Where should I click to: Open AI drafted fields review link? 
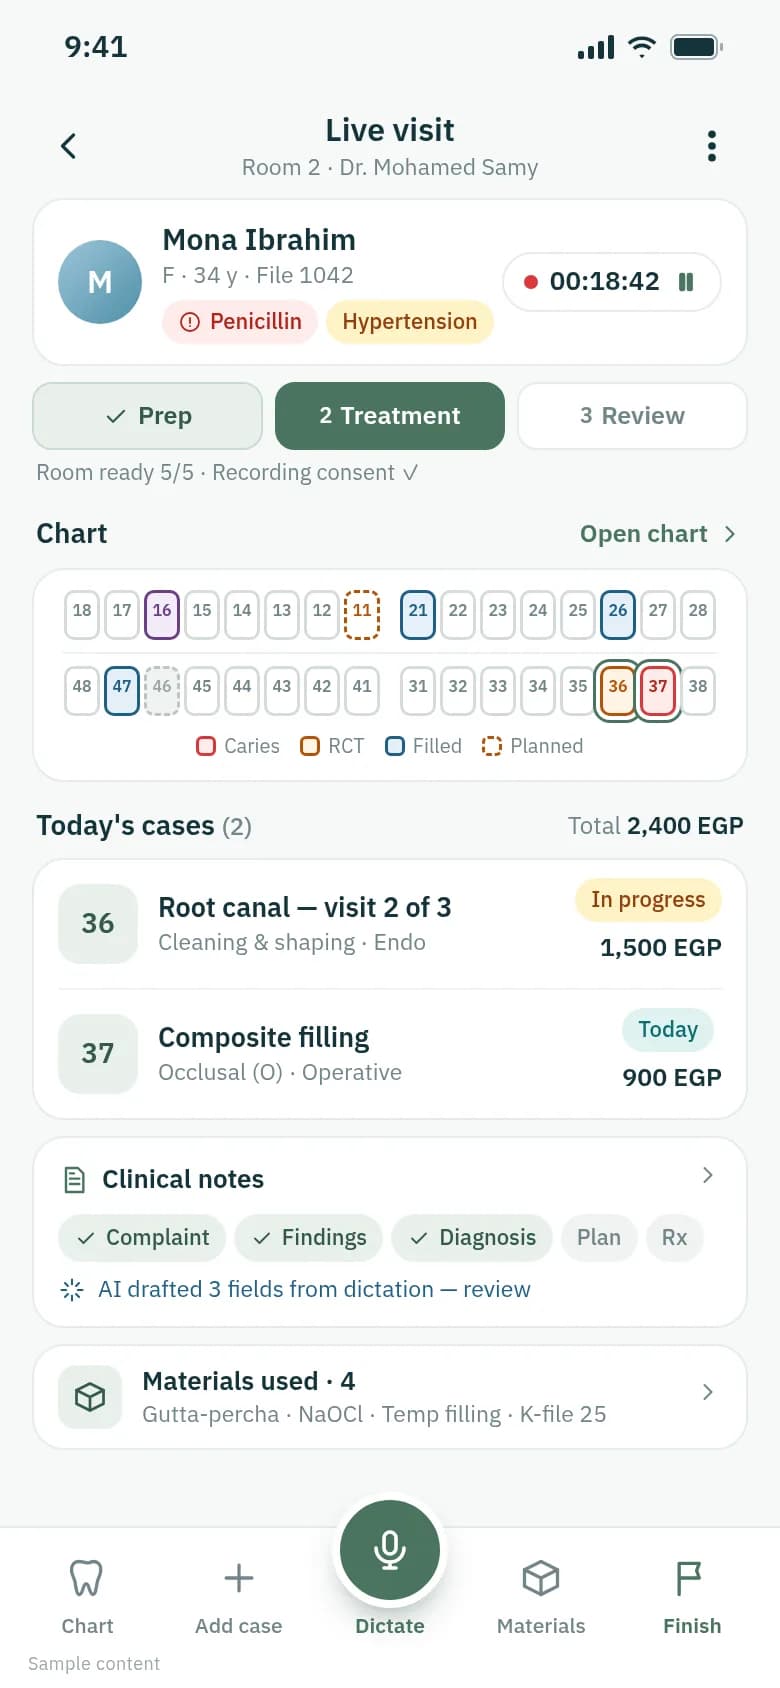click(x=314, y=1289)
